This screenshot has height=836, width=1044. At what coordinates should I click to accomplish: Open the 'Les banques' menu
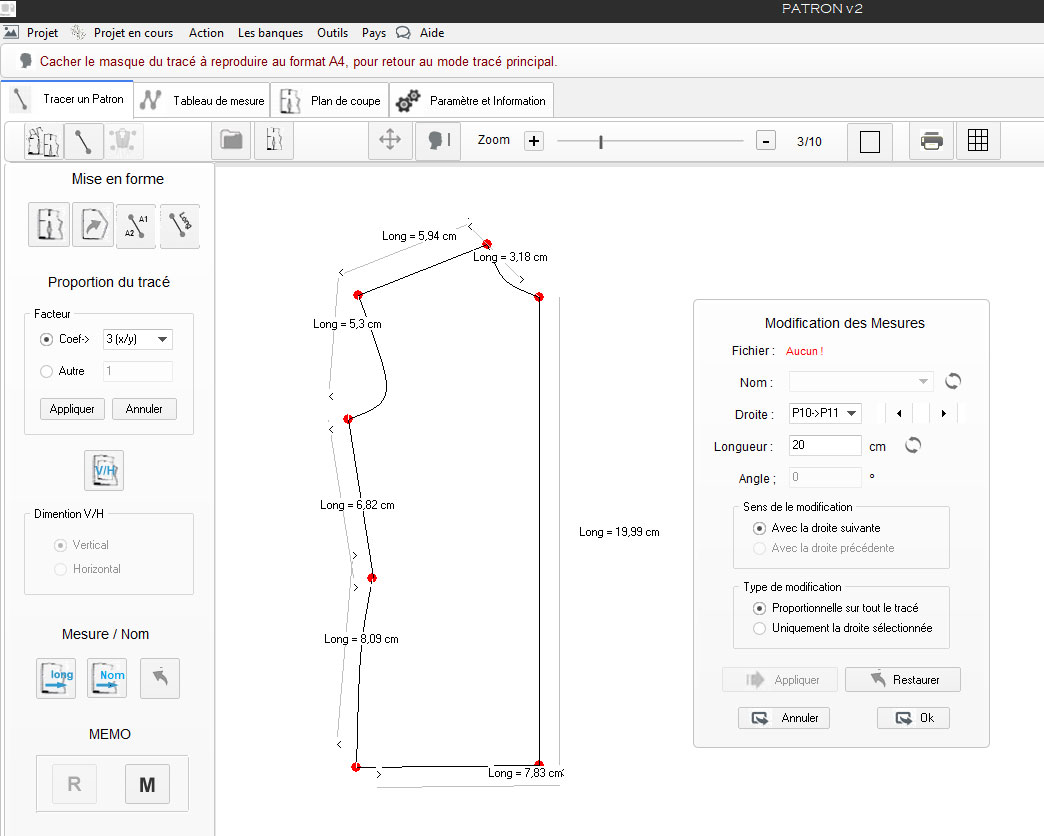pos(270,33)
